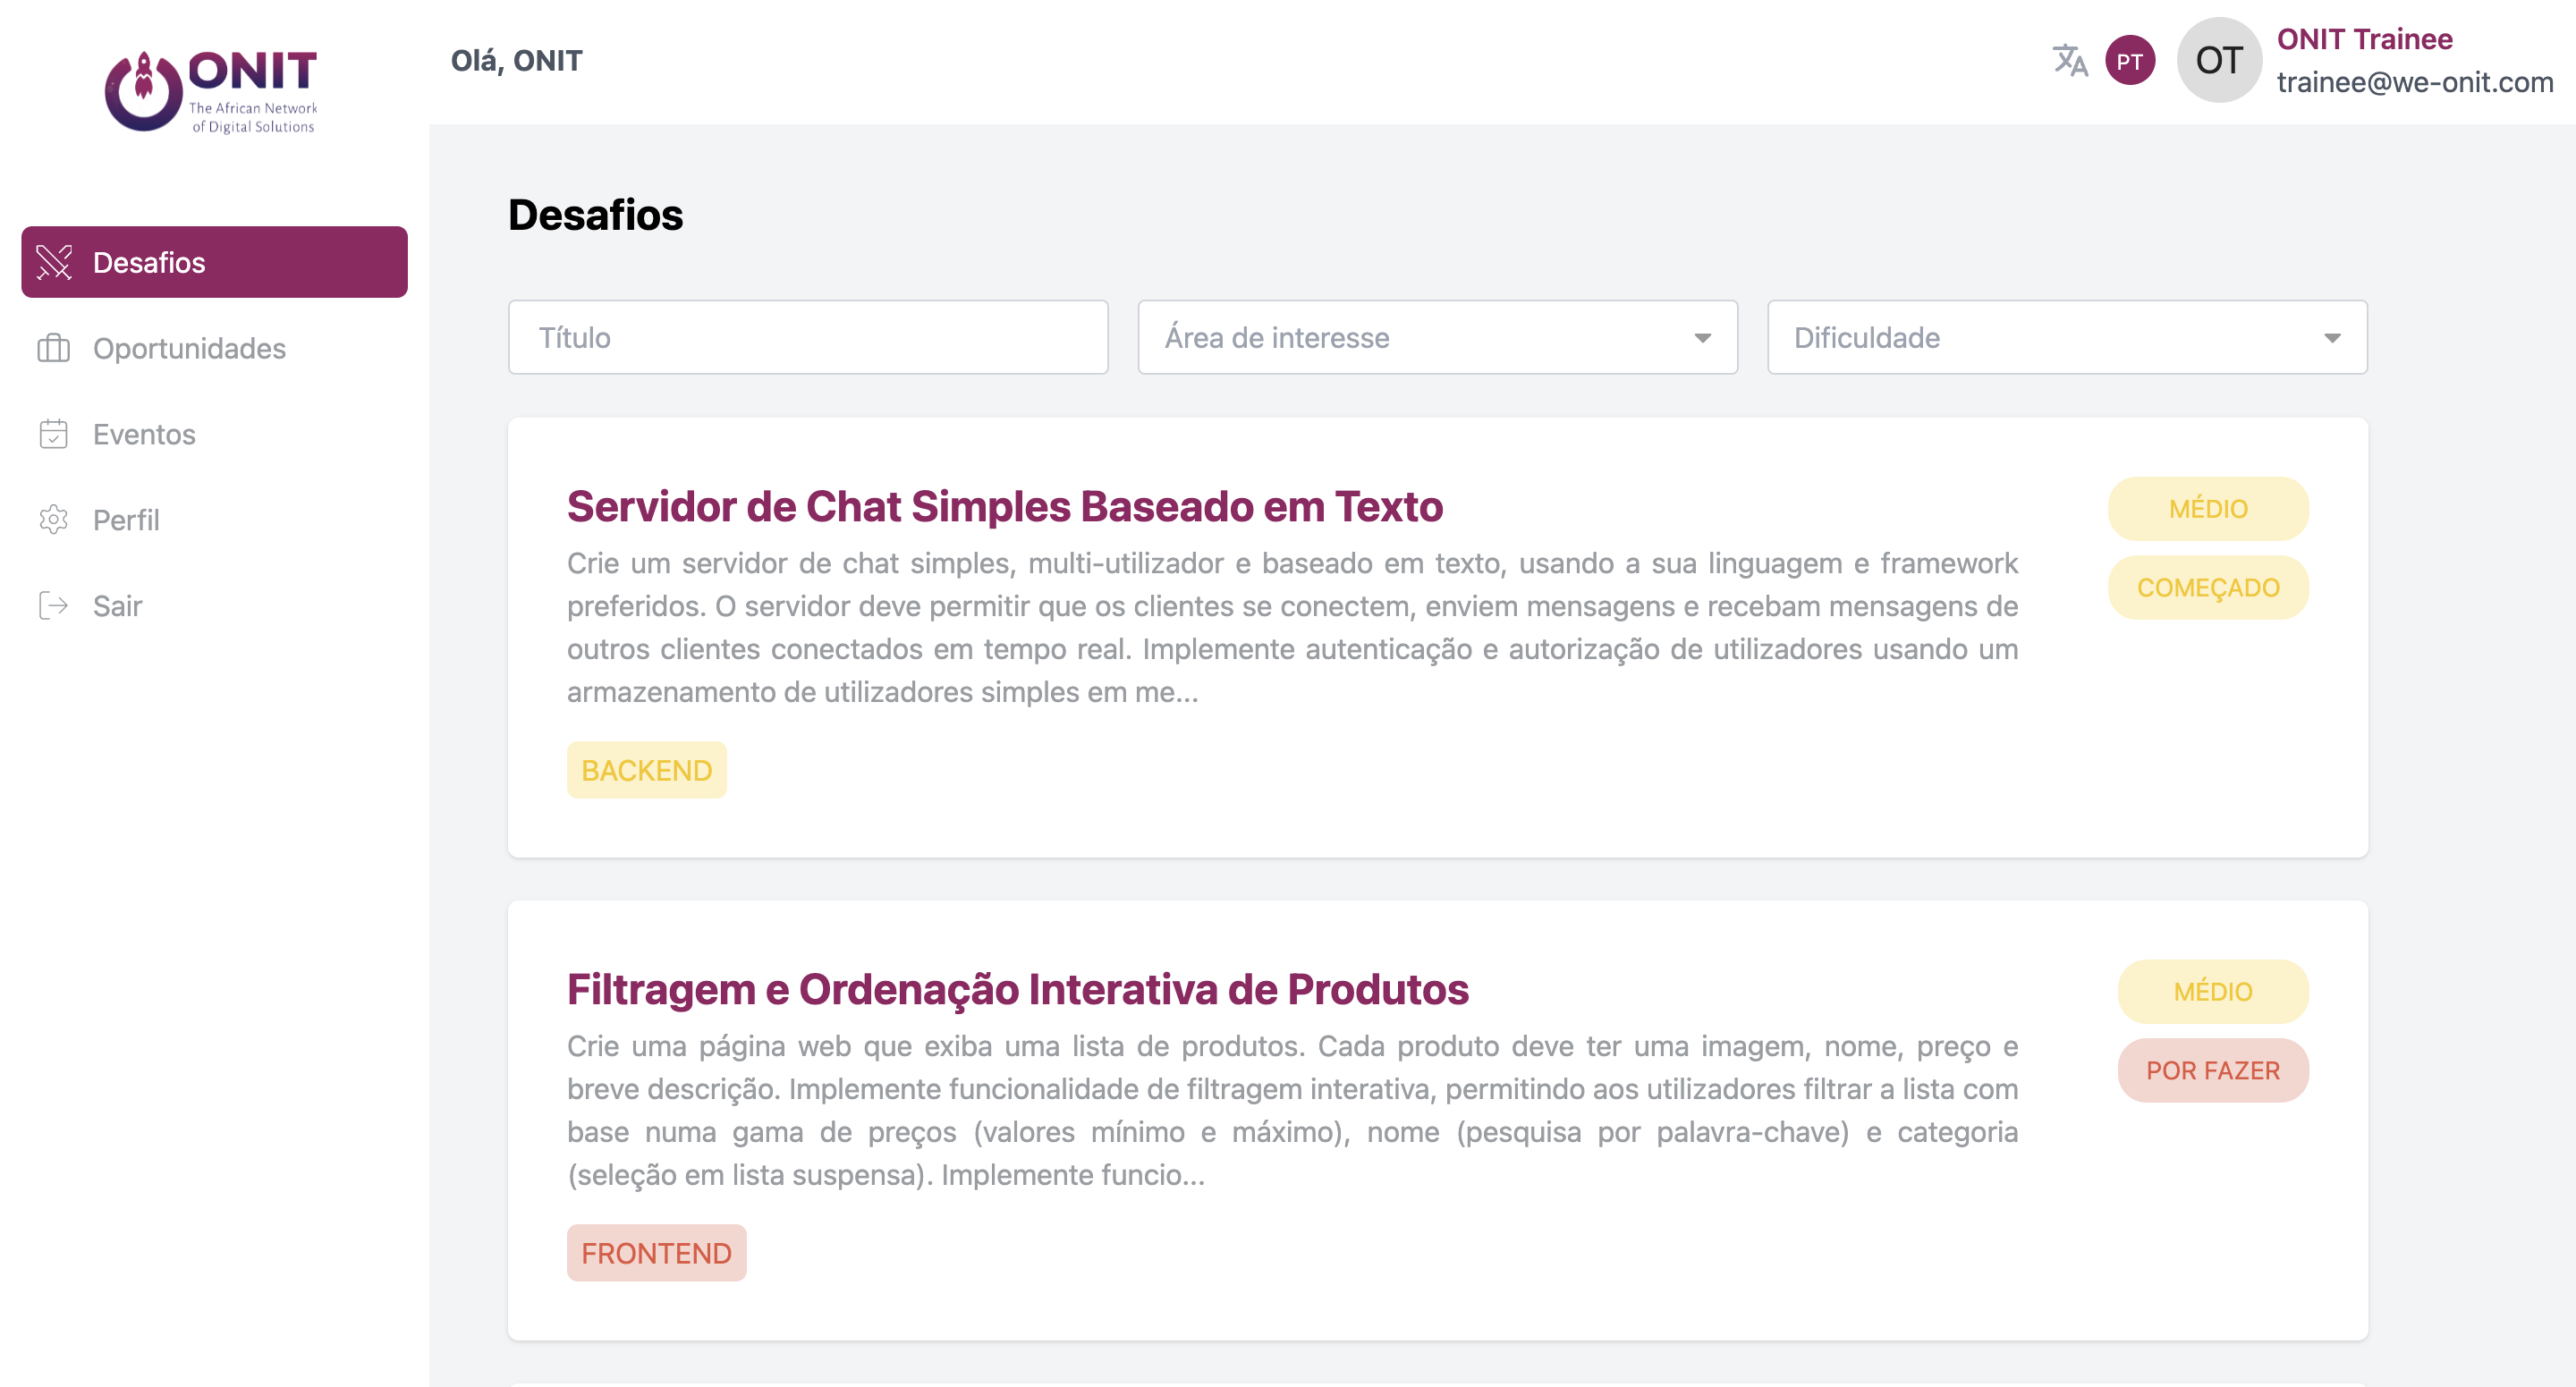Click the Área de interesse dropdown arrow
Viewport: 2576px width, 1387px height.
pyautogui.click(x=1702, y=338)
